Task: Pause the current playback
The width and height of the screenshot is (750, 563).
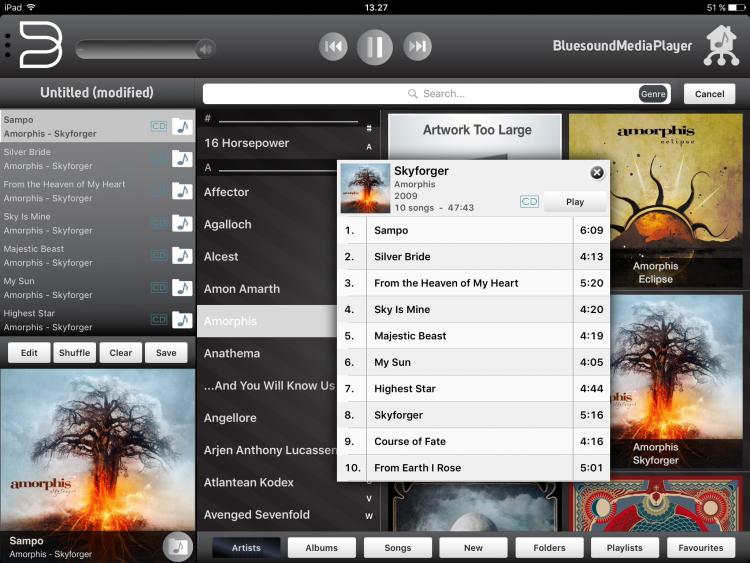Action: pos(375,46)
